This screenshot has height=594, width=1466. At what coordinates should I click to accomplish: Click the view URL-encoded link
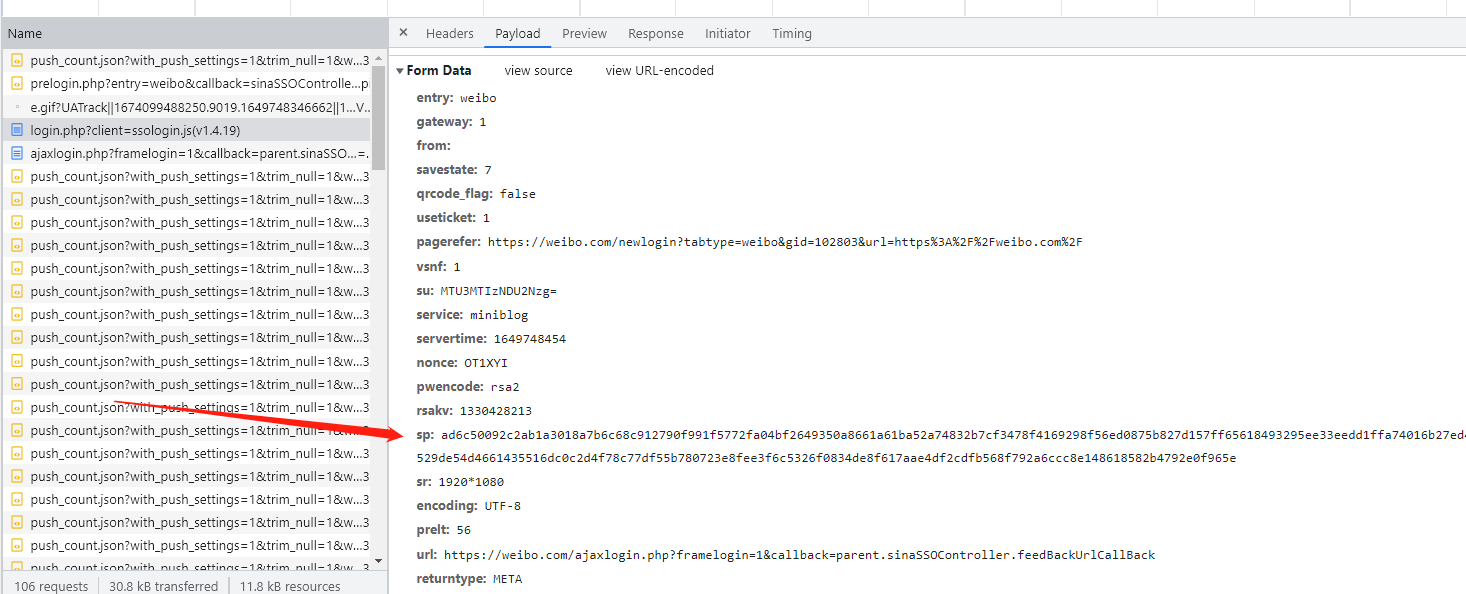(660, 71)
